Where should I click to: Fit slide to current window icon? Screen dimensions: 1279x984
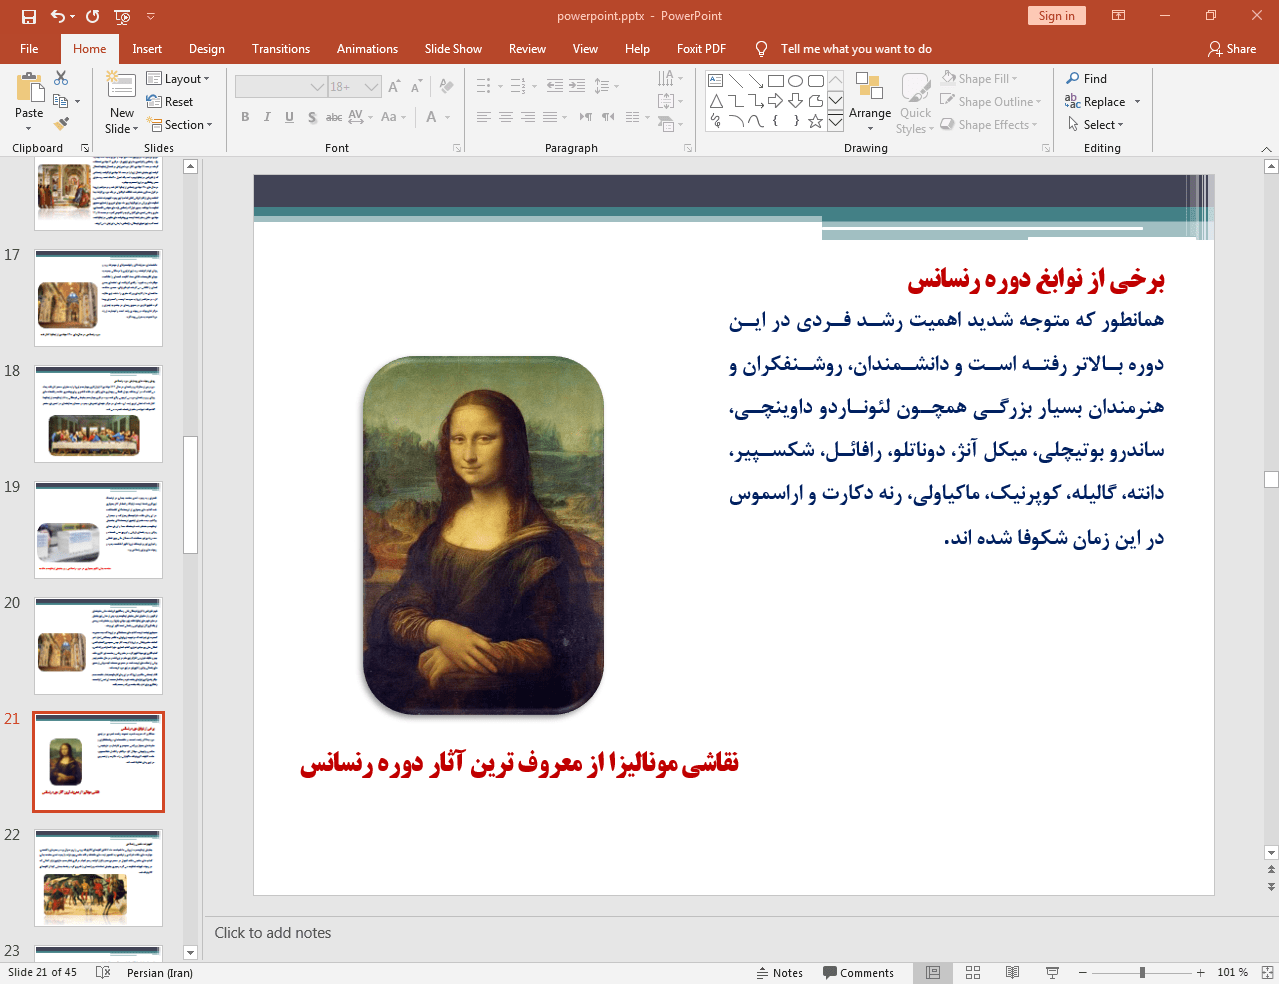point(1267,973)
